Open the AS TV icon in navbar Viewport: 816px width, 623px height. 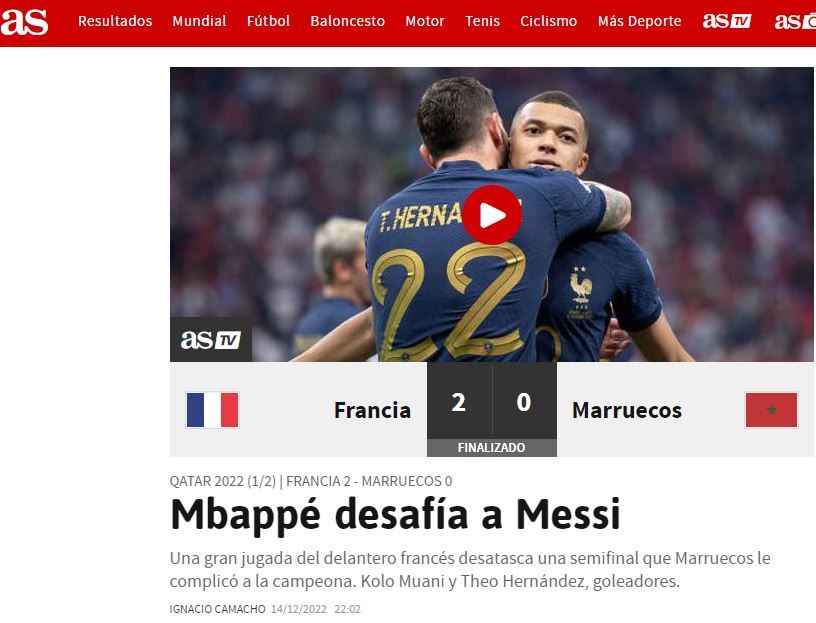click(x=726, y=21)
